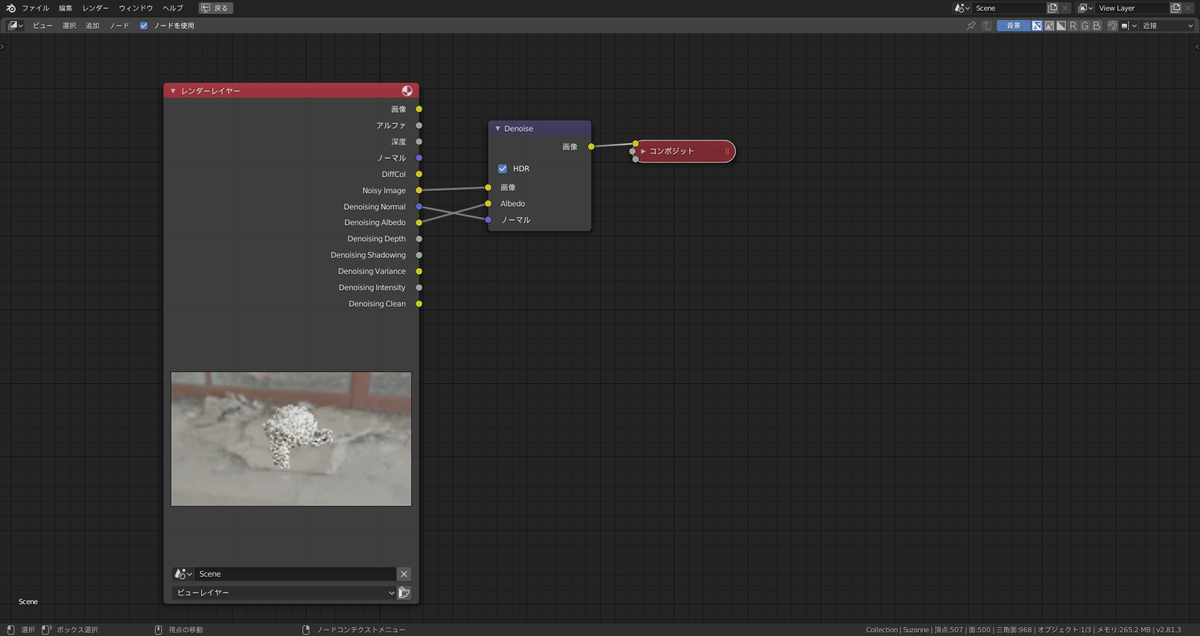The image size is (1200, 636).
Task: Open the 近接 snap target dropdown
Action: pyautogui.click(x=1166, y=25)
